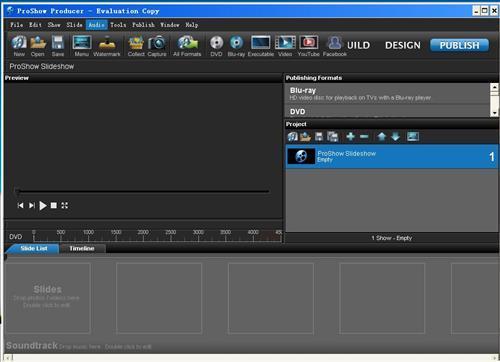This screenshot has height=362, width=500.
Task: Click the Save toolbar icon
Action: point(58,46)
